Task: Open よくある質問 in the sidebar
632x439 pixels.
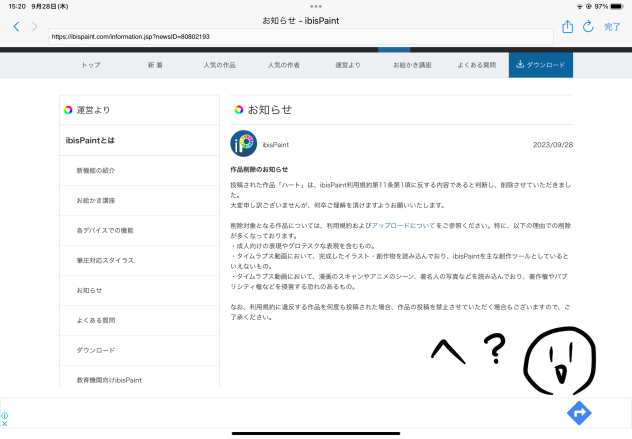Action: pos(96,320)
